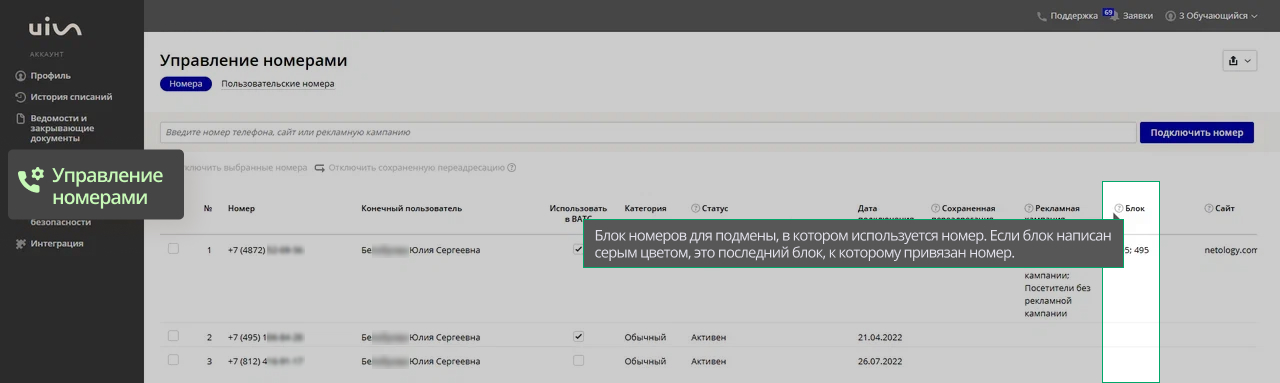Click the help icon beside Статус
Screen dimensions: 1280x383
point(695,209)
